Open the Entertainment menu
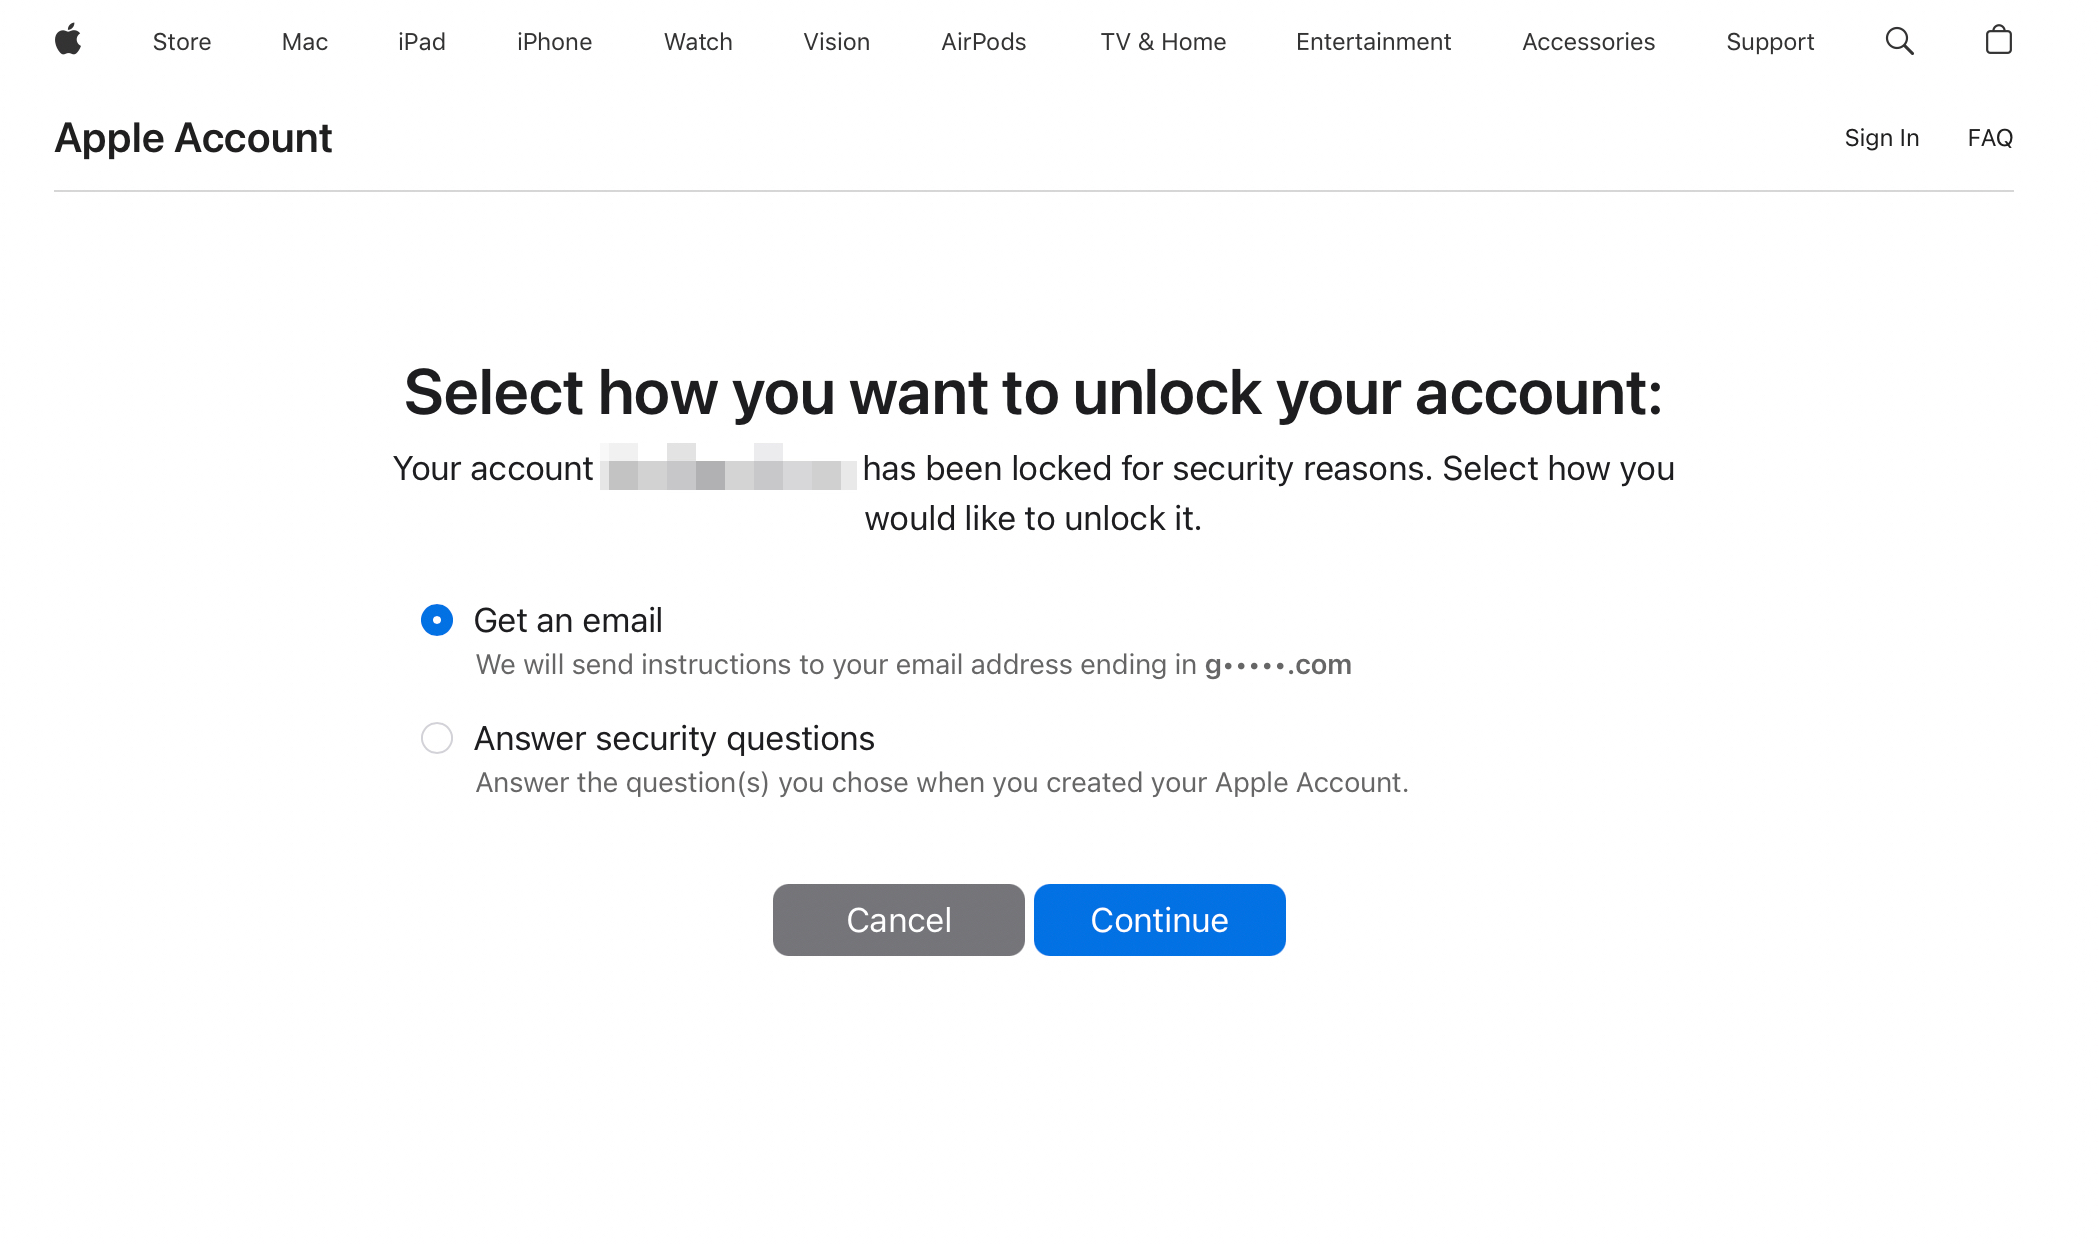The width and height of the screenshot is (2098, 1244). click(x=1373, y=42)
